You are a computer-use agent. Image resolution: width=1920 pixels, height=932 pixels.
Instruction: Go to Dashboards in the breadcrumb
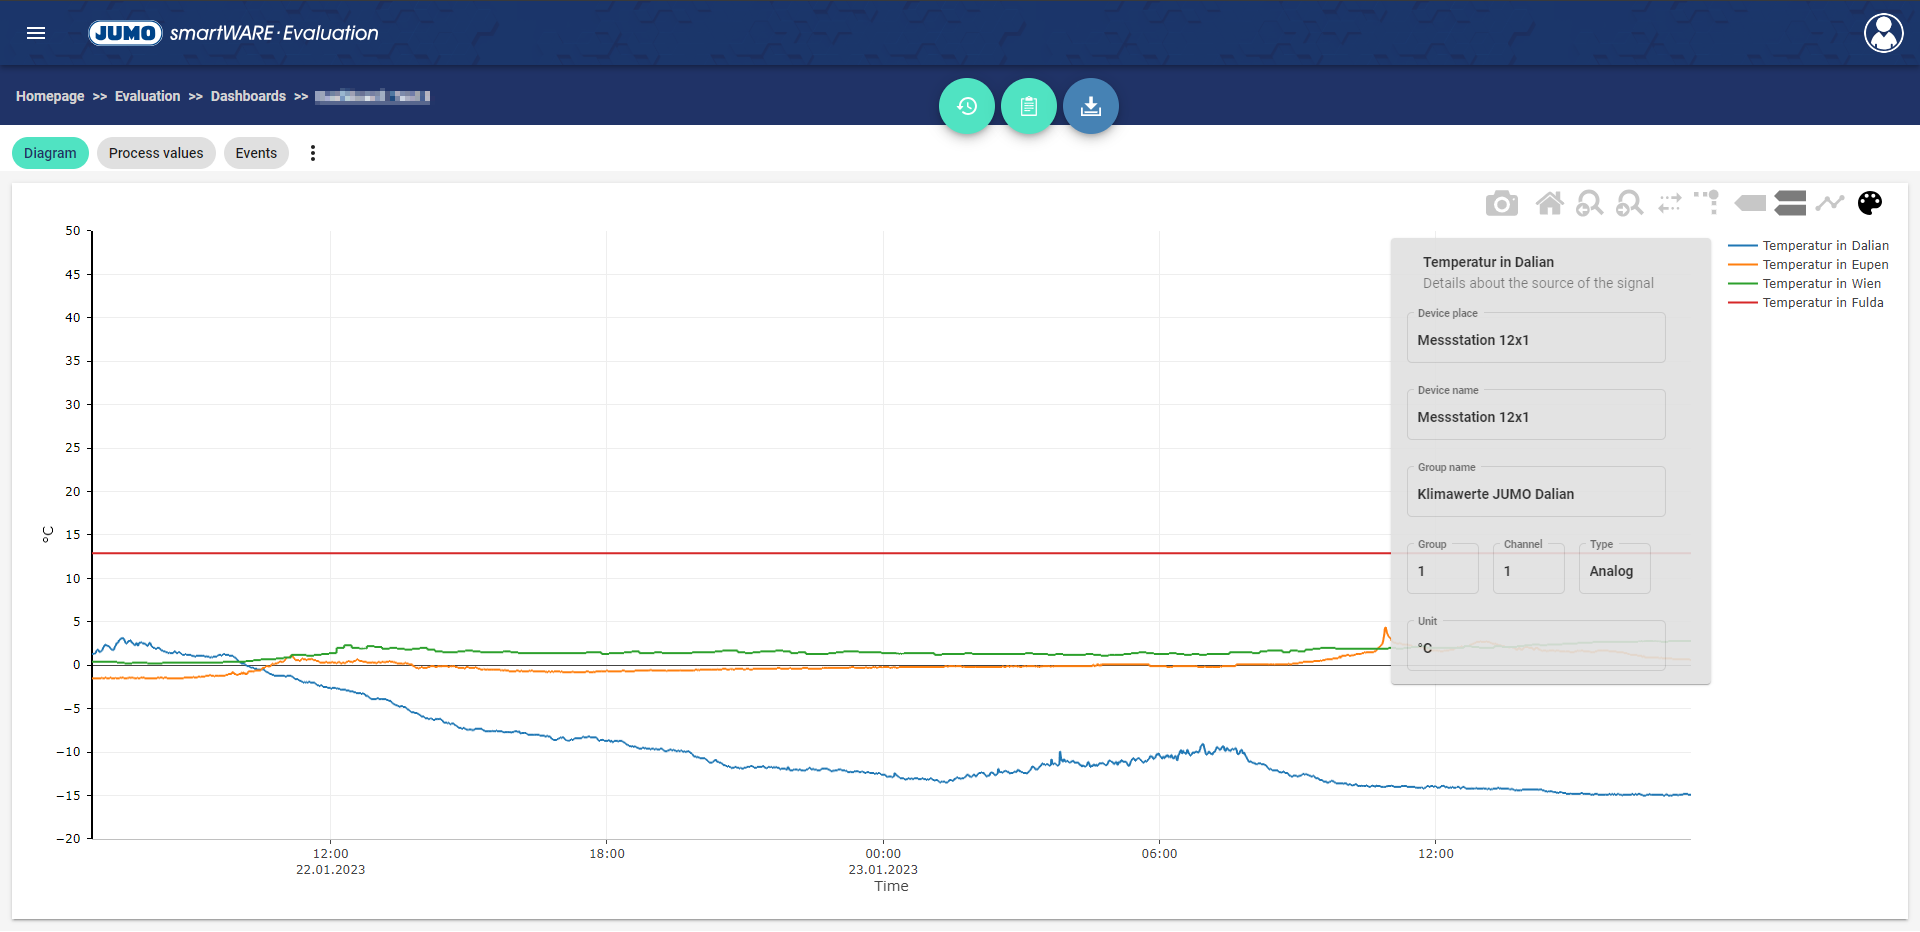[248, 96]
